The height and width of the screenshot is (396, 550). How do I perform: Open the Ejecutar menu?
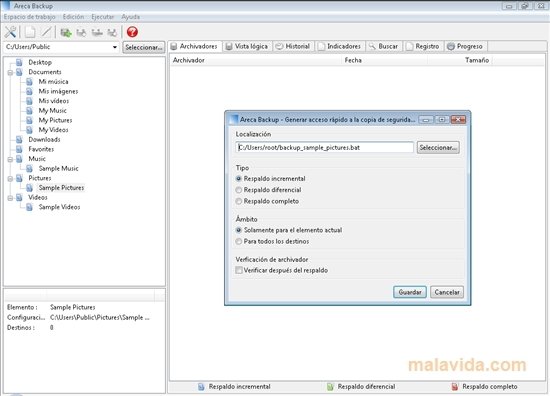(x=102, y=17)
